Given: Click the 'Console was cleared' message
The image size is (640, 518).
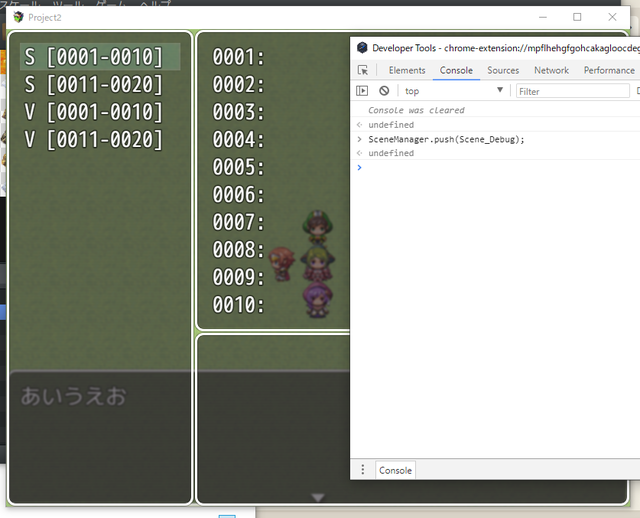Looking at the screenshot, I should tap(416, 110).
